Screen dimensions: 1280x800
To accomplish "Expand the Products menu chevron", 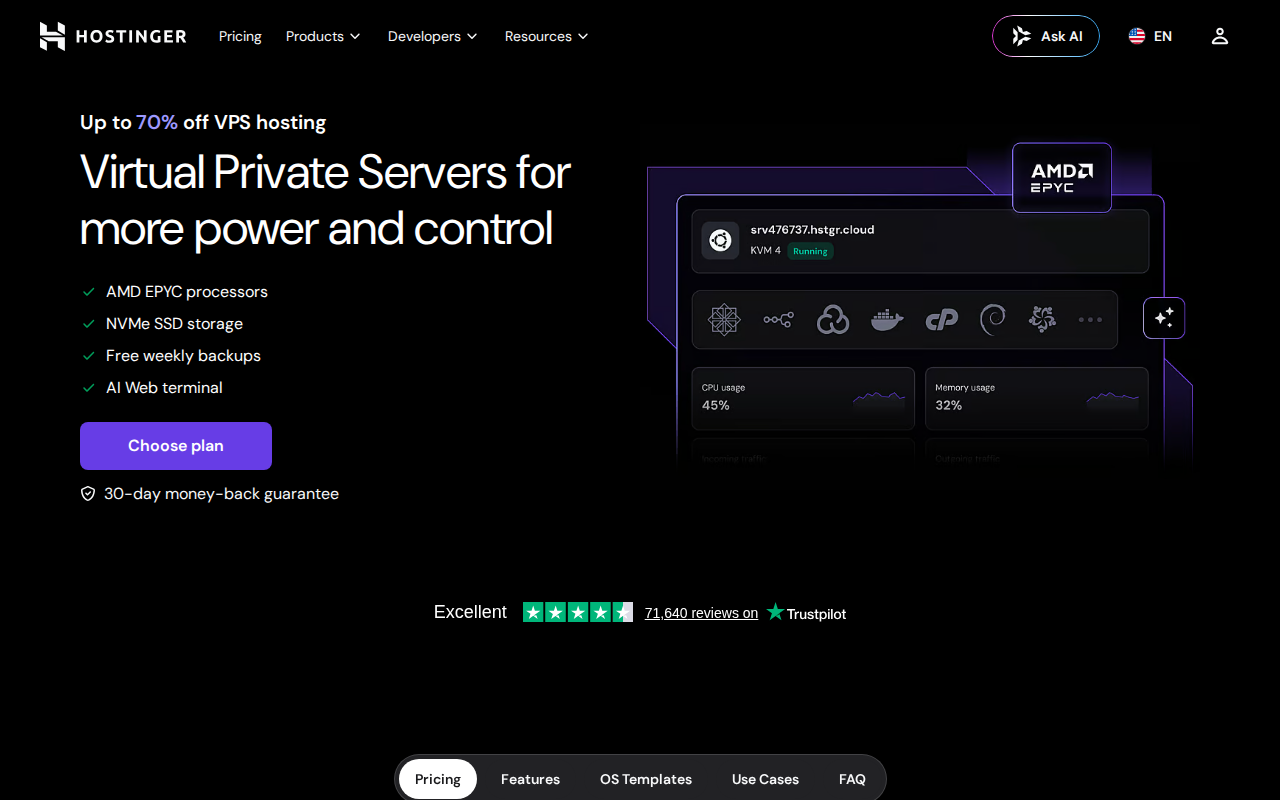I will click(354, 37).
